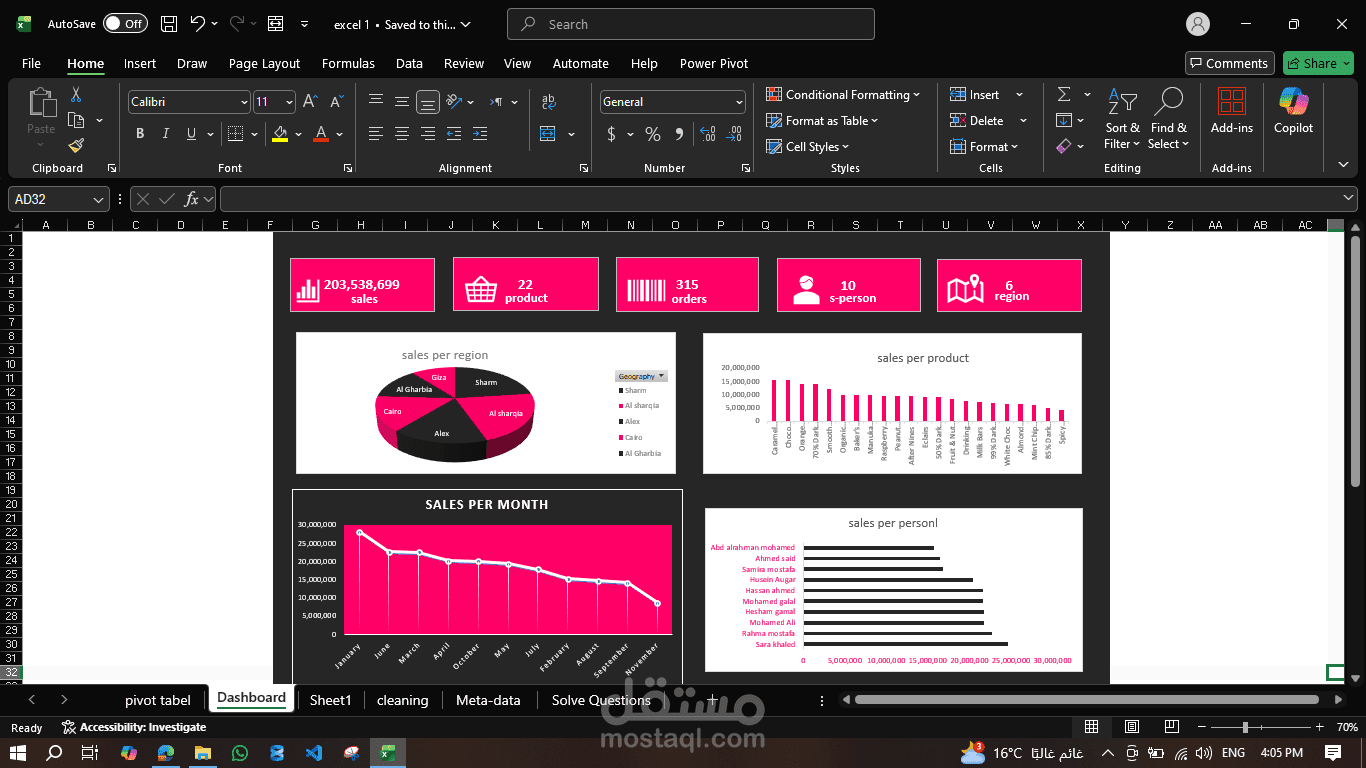
Task: Click the Cut scissors icon
Action: click(x=76, y=95)
